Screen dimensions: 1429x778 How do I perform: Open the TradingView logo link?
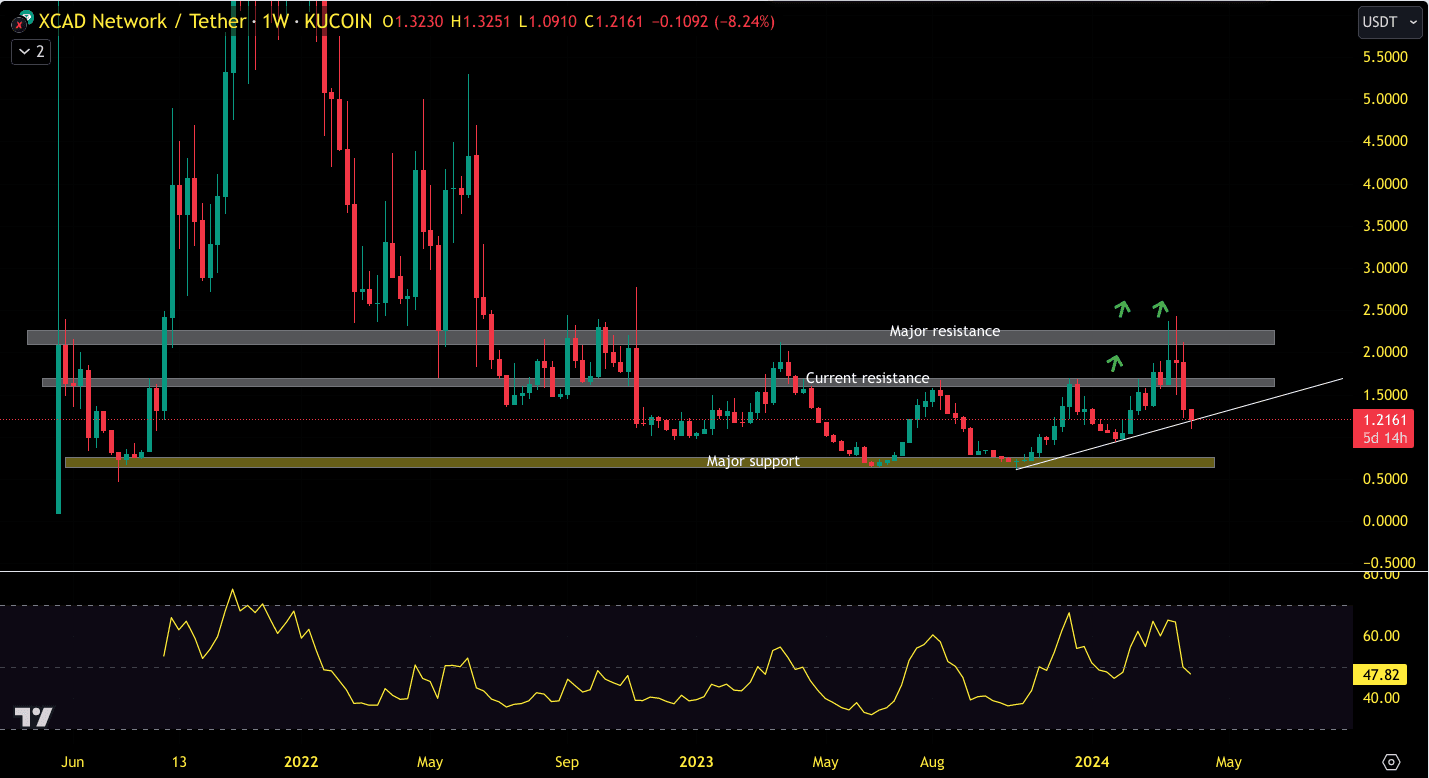pos(33,717)
